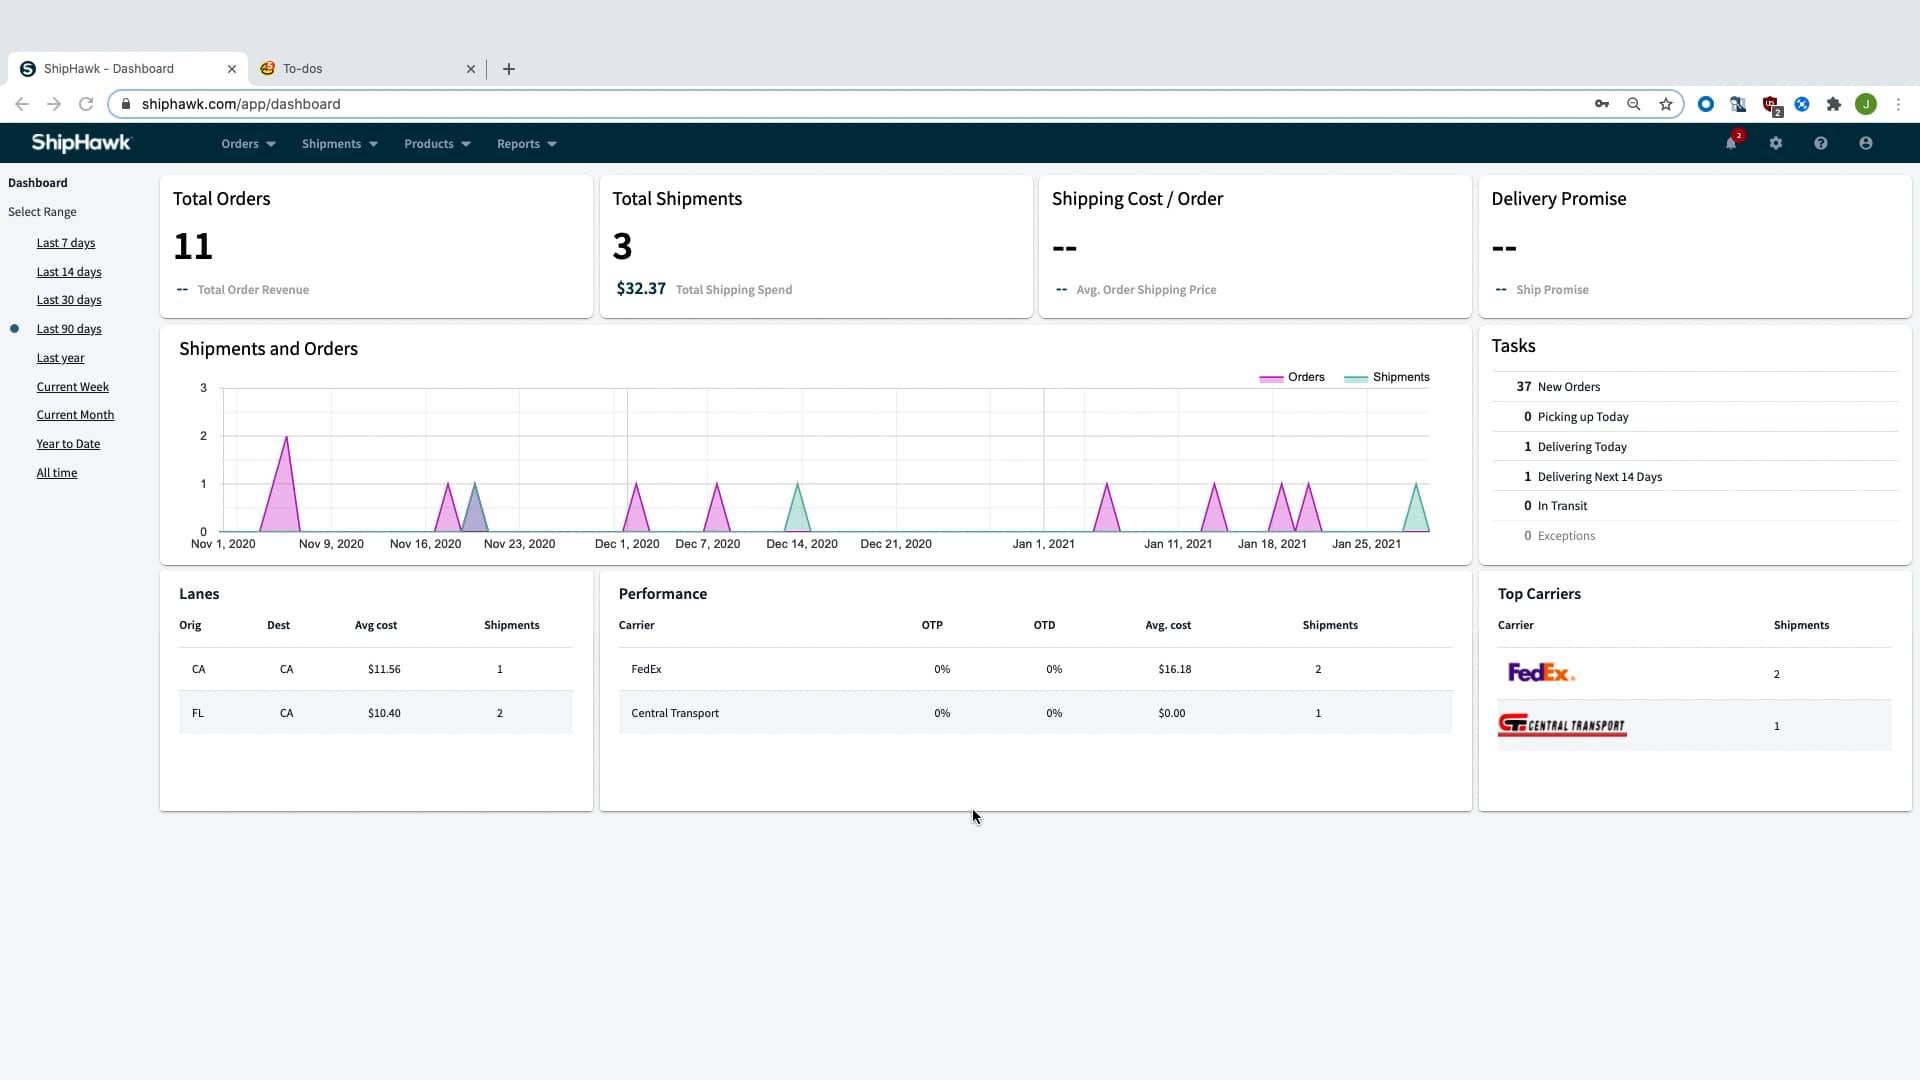Open the user account icon
This screenshot has width=1920, height=1080.
(x=1866, y=144)
